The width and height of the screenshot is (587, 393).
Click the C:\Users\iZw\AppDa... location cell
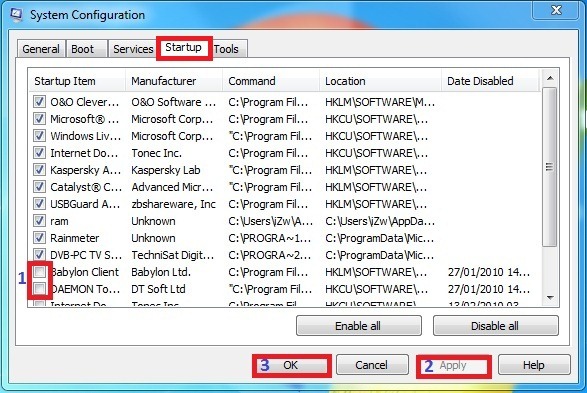pyautogui.click(x=380, y=221)
